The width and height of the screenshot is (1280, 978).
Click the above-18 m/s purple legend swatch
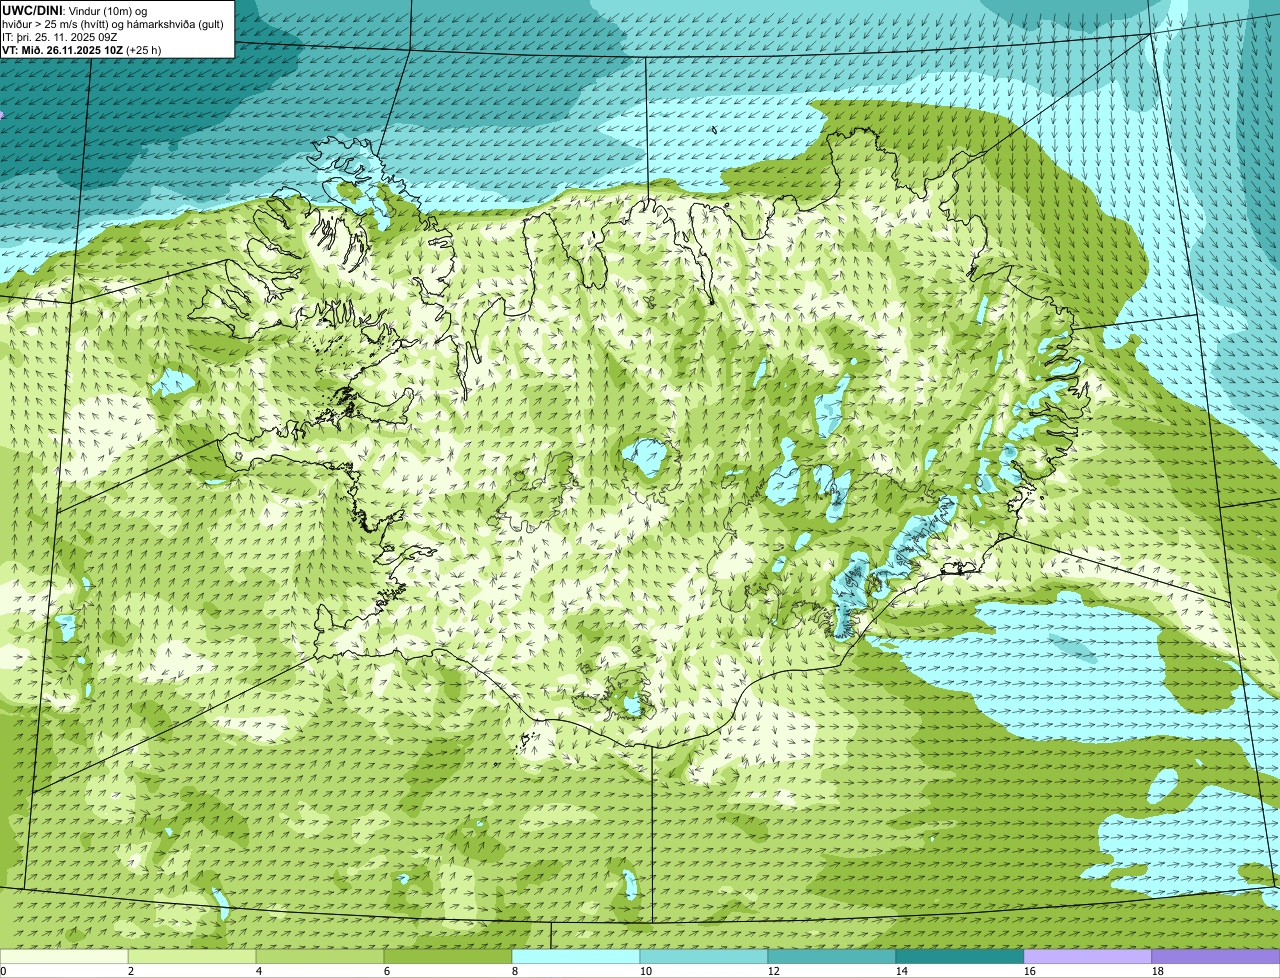(x=1216, y=957)
